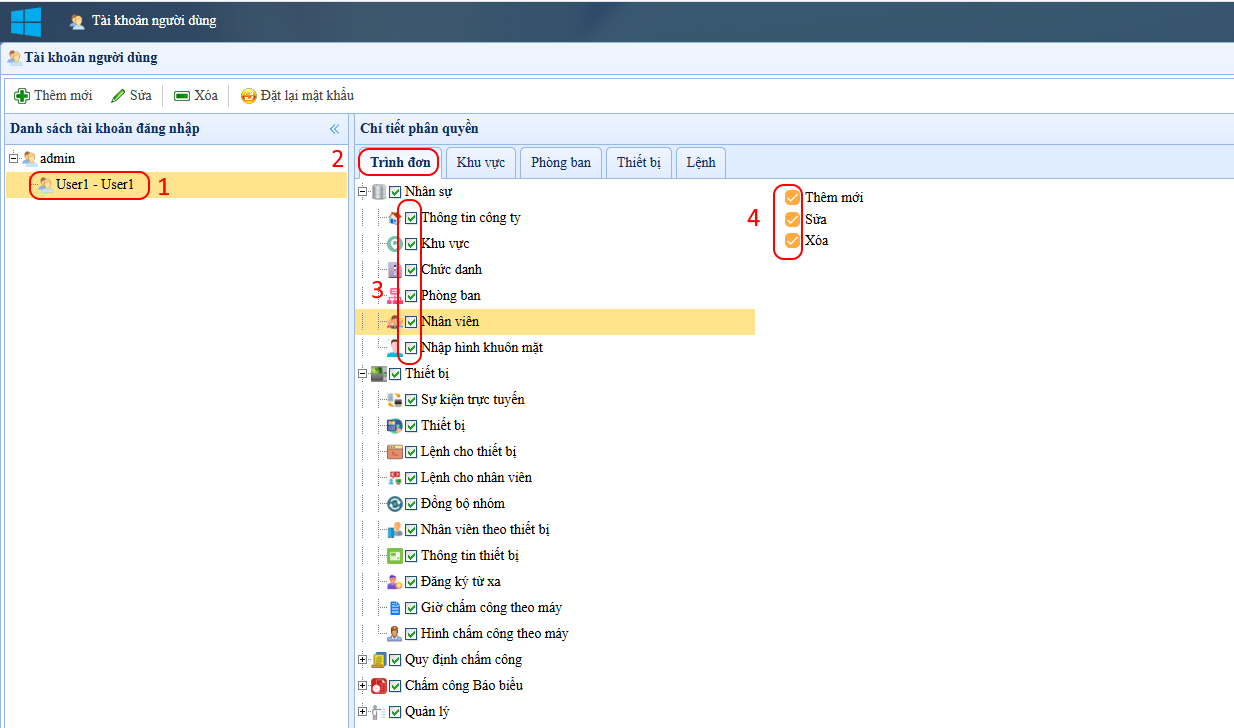The height and width of the screenshot is (728, 1234).
Task: Click the Giờ chấm công theo máy icon
Action: pos(395,608)
